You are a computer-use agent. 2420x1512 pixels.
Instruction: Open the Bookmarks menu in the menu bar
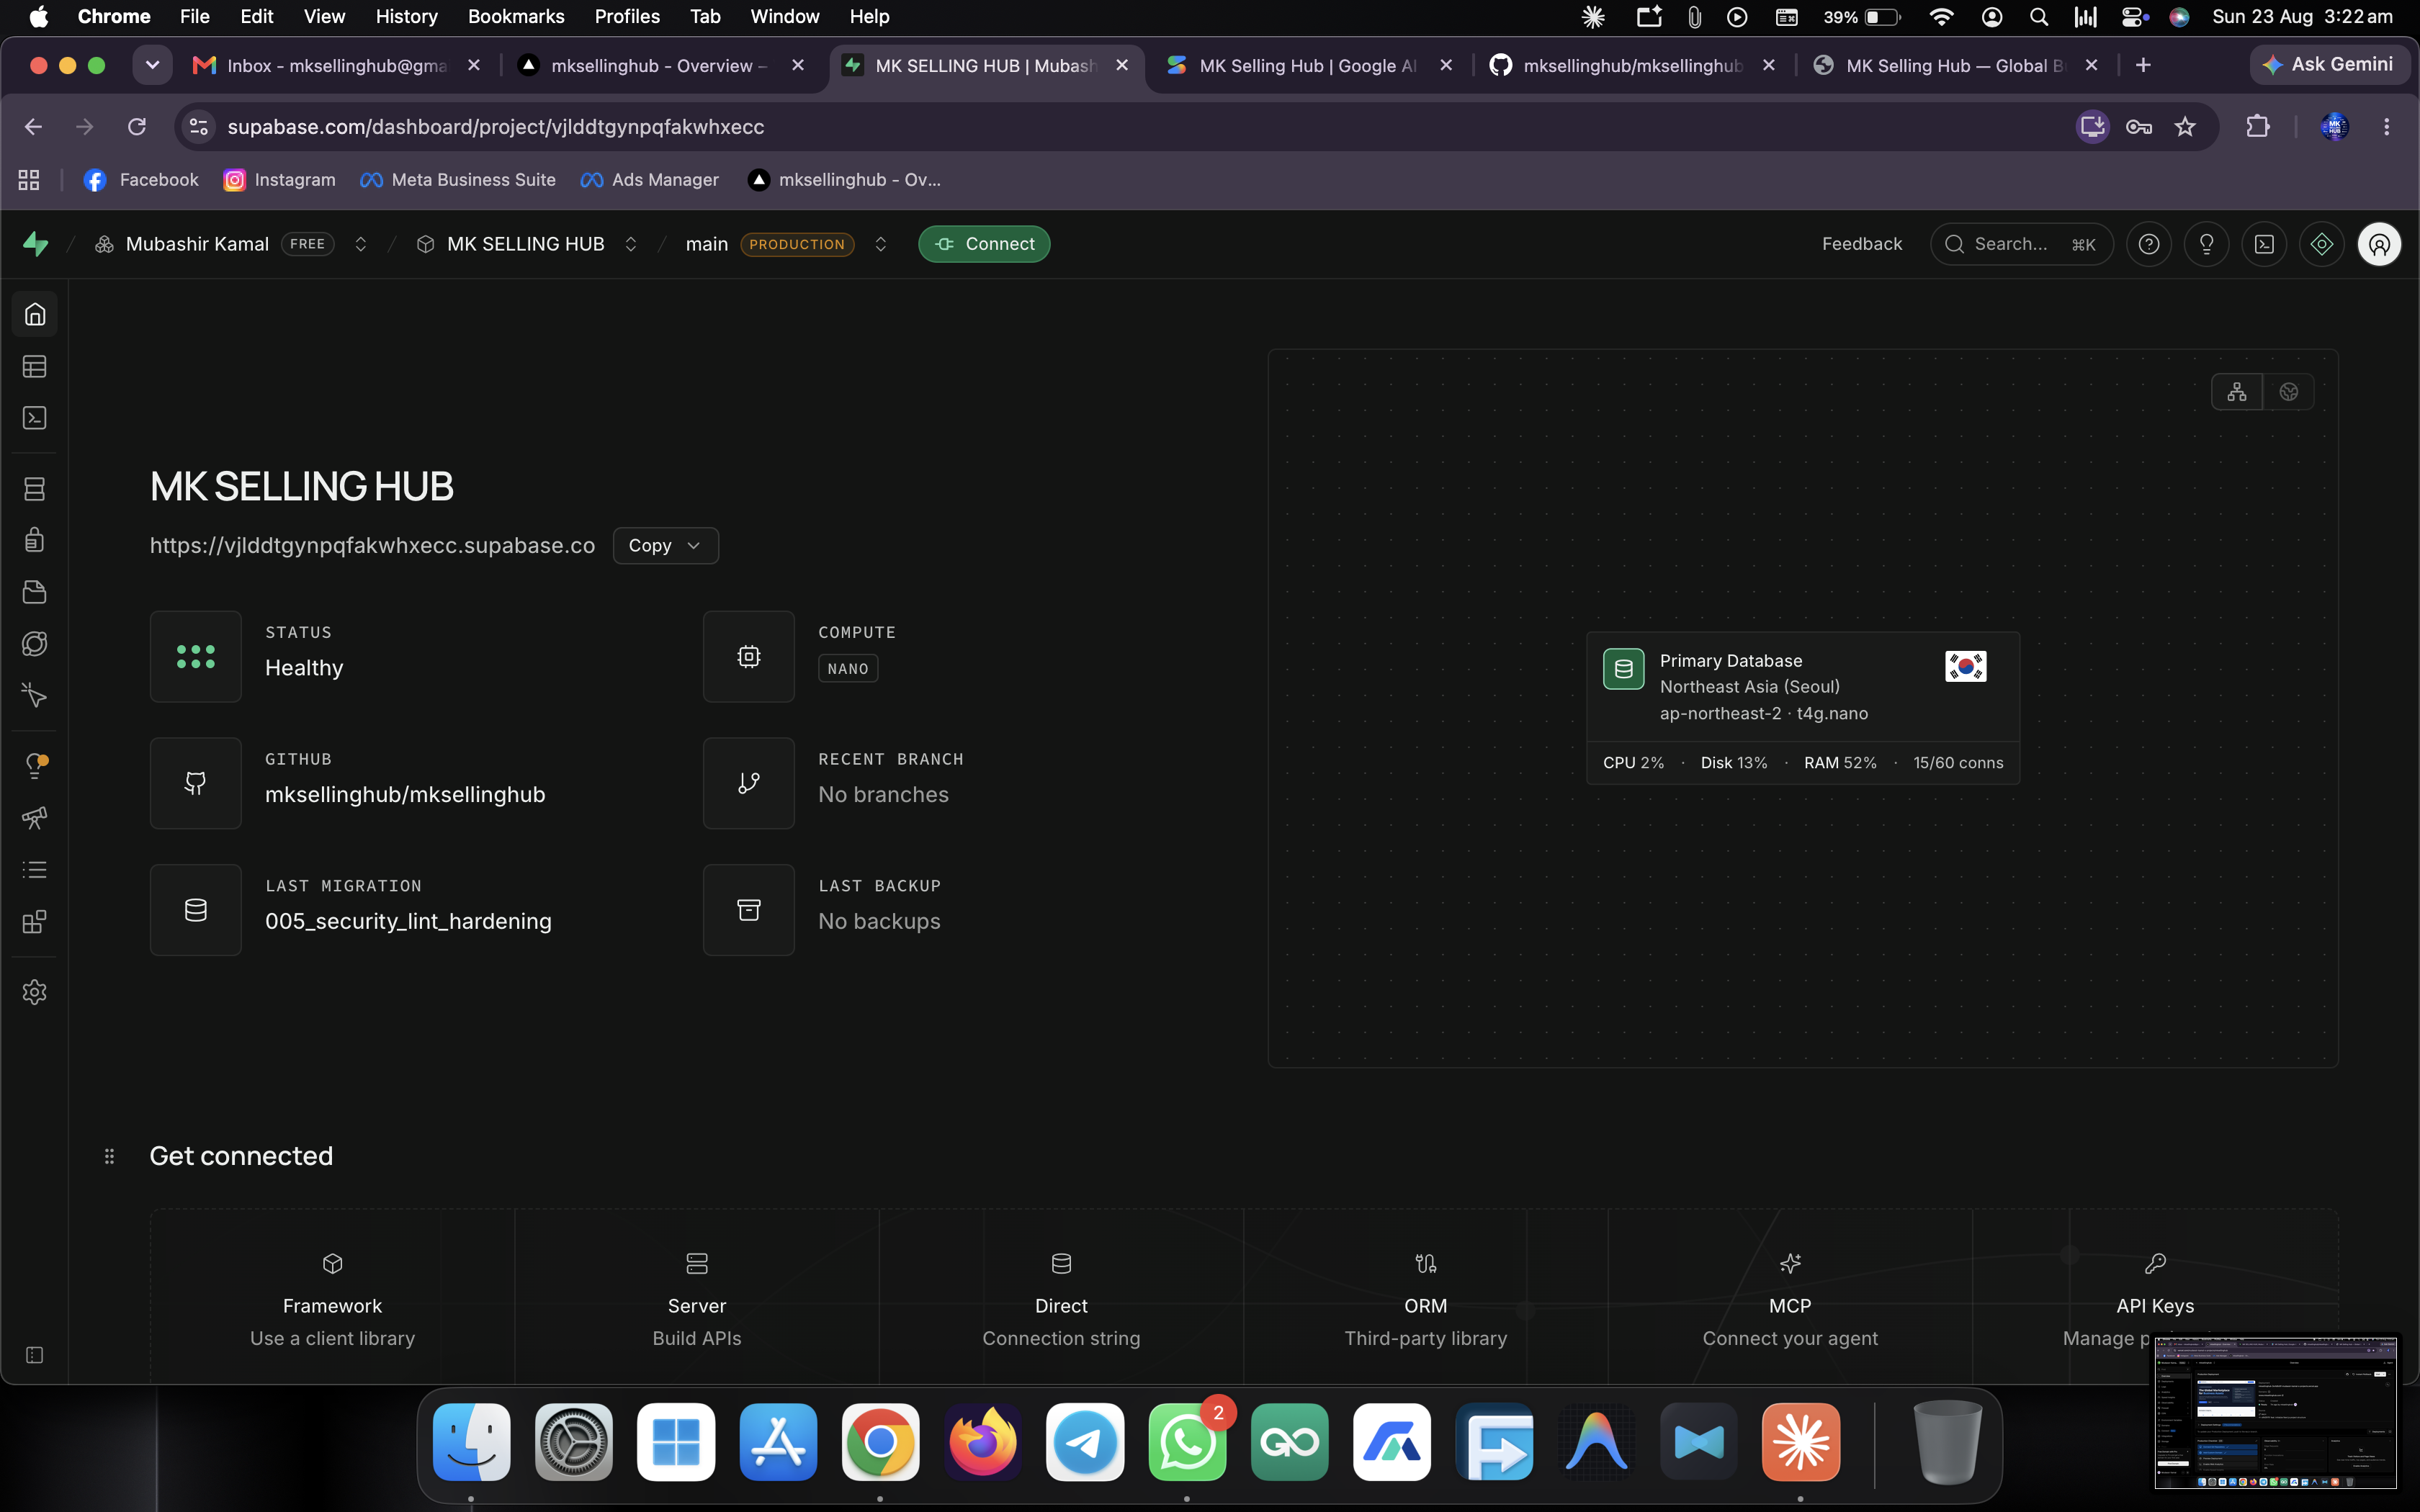pyautogui.click(x=516, y=17)
